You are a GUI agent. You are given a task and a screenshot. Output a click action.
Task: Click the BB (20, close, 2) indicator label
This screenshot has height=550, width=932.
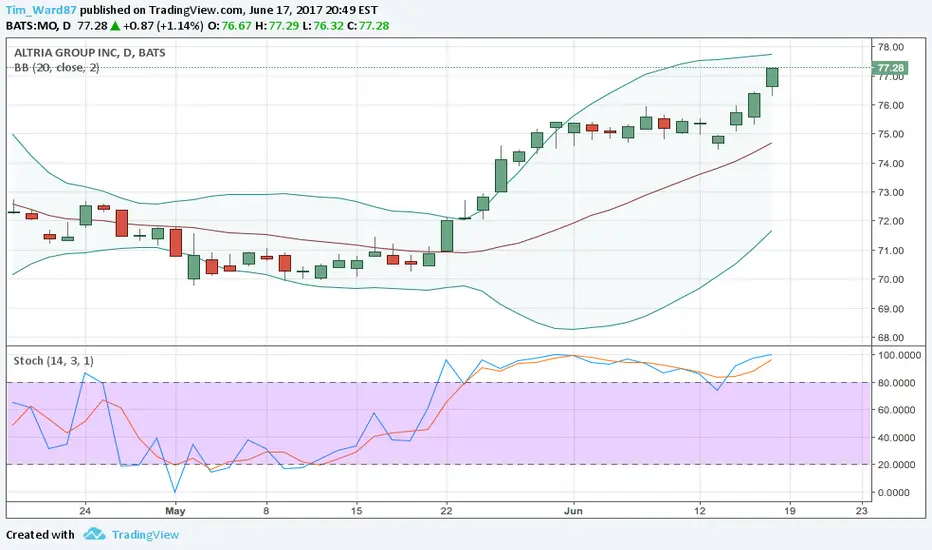[x=56, y=68]
